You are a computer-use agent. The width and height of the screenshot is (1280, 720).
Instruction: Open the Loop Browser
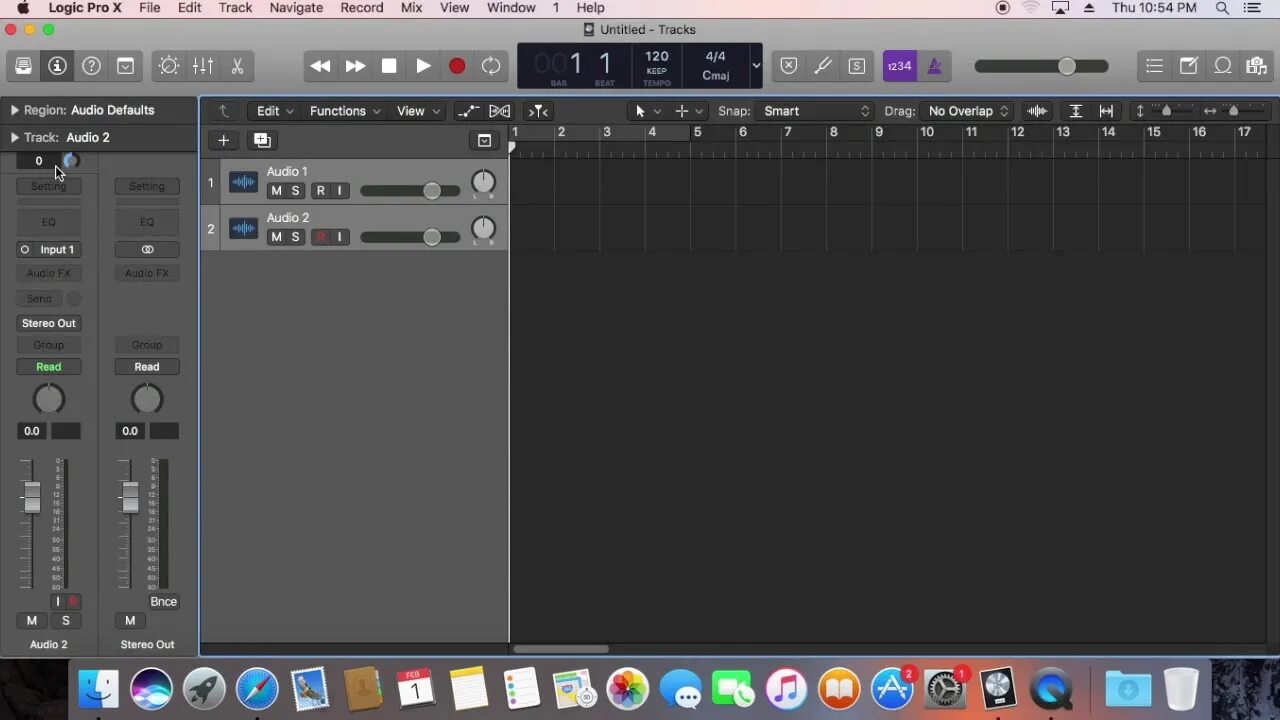1223,66
